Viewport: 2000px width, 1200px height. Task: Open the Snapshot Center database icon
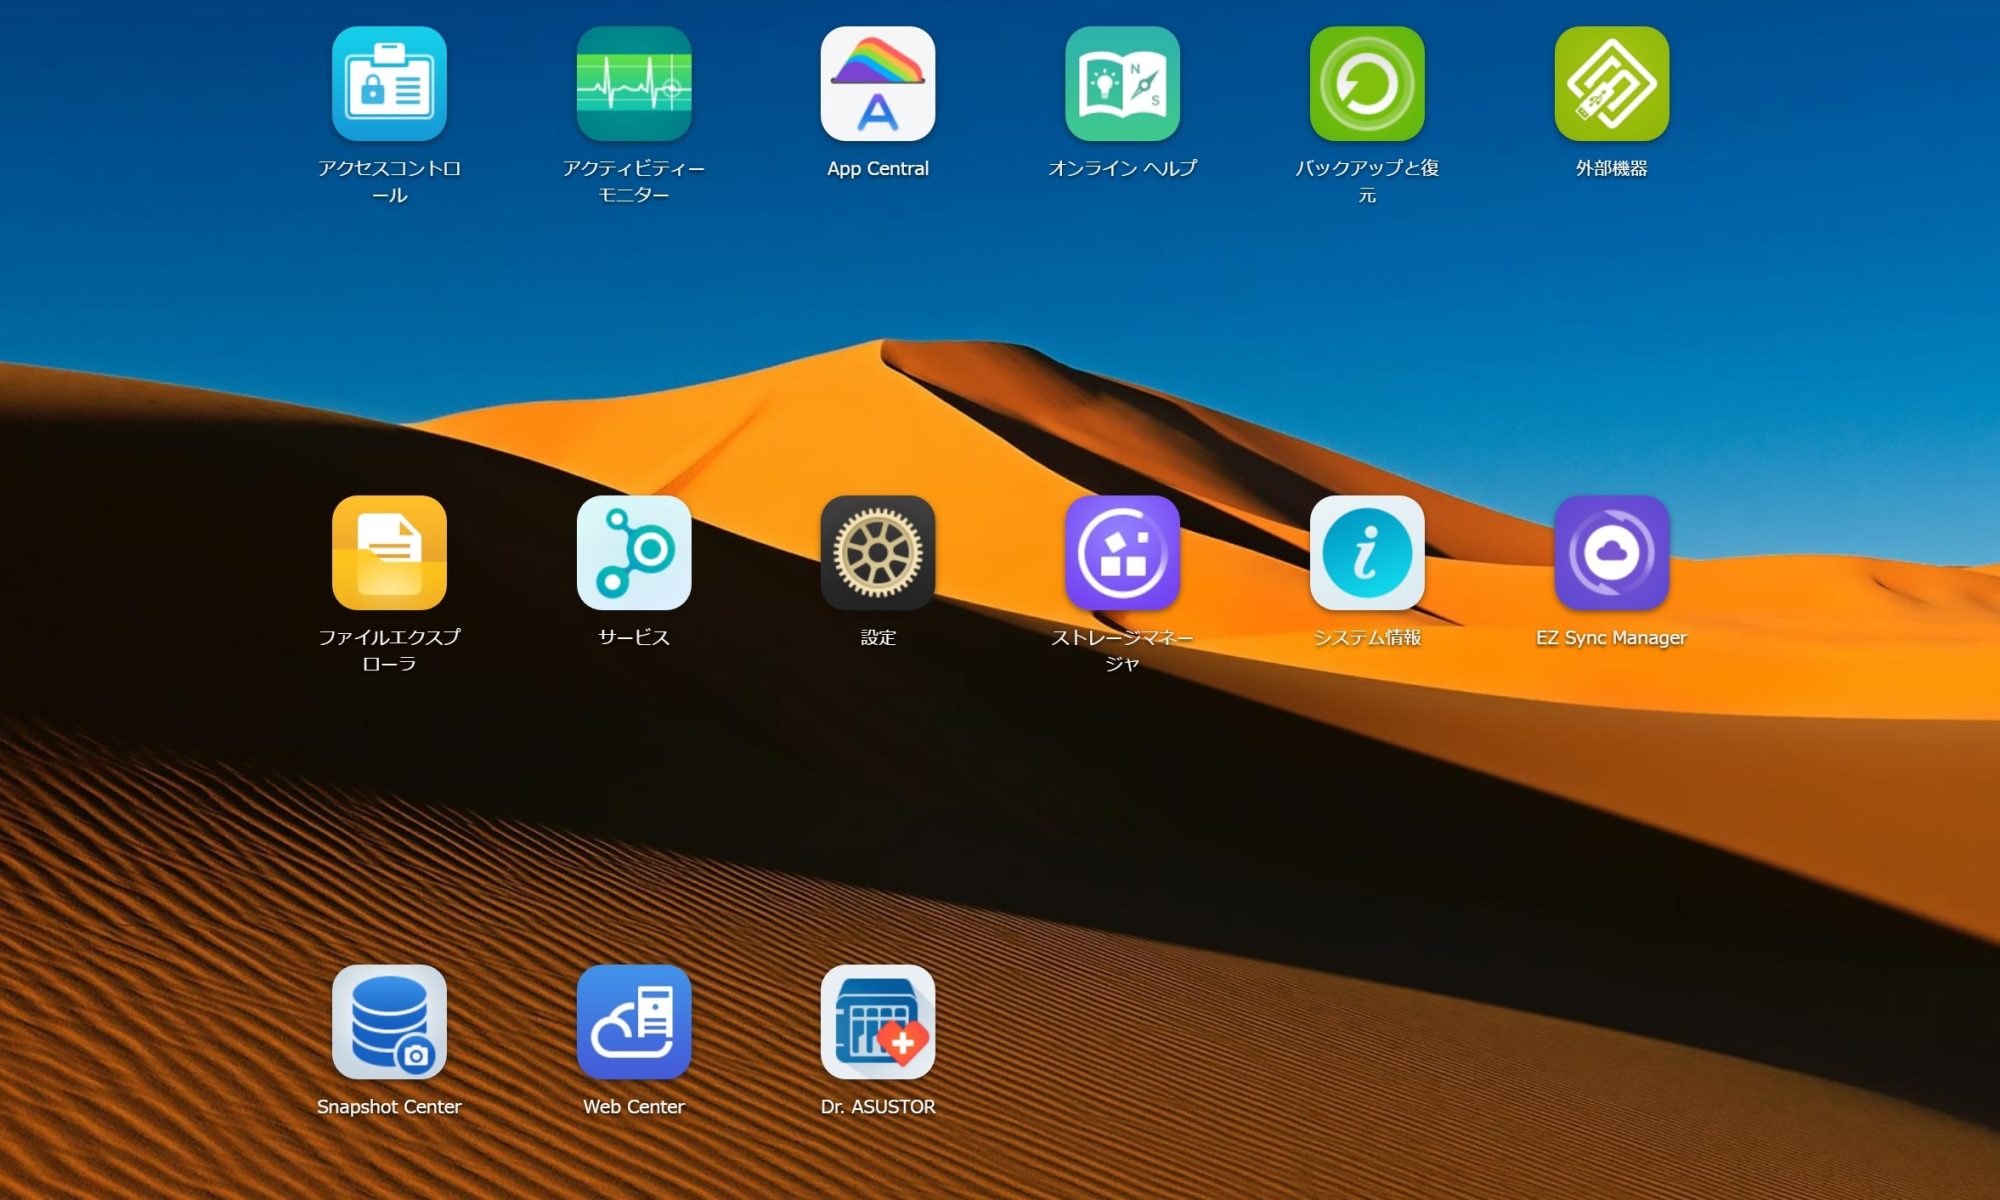[389, 1022]
